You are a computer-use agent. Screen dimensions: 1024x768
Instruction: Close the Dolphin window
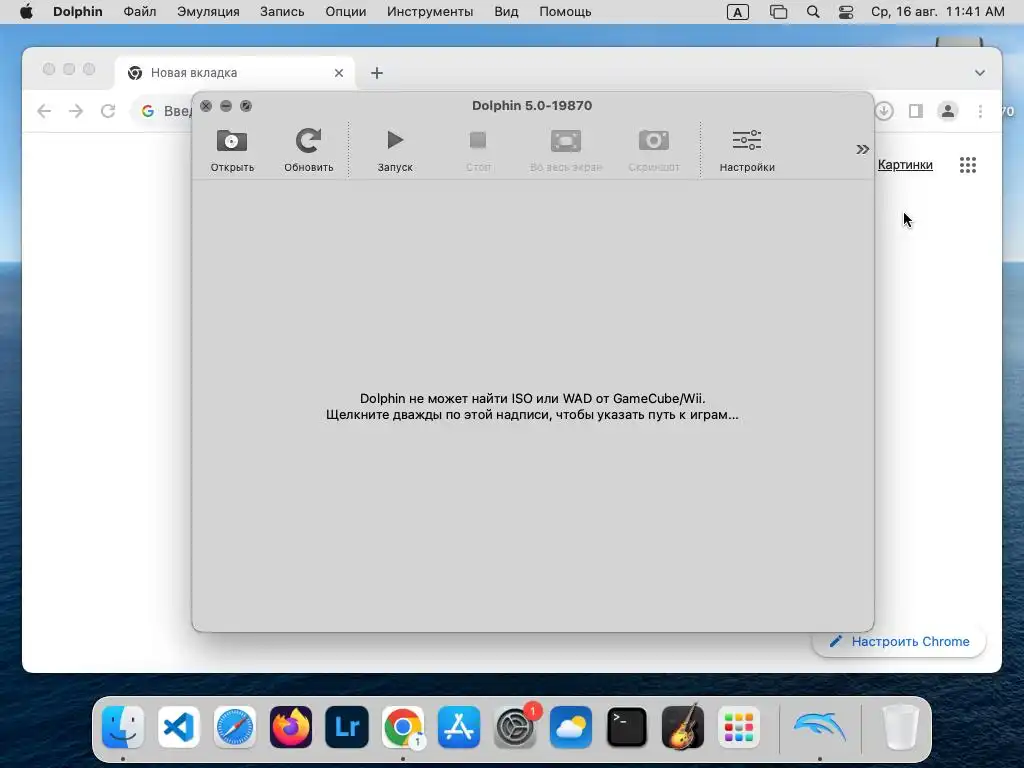(206, 106)
